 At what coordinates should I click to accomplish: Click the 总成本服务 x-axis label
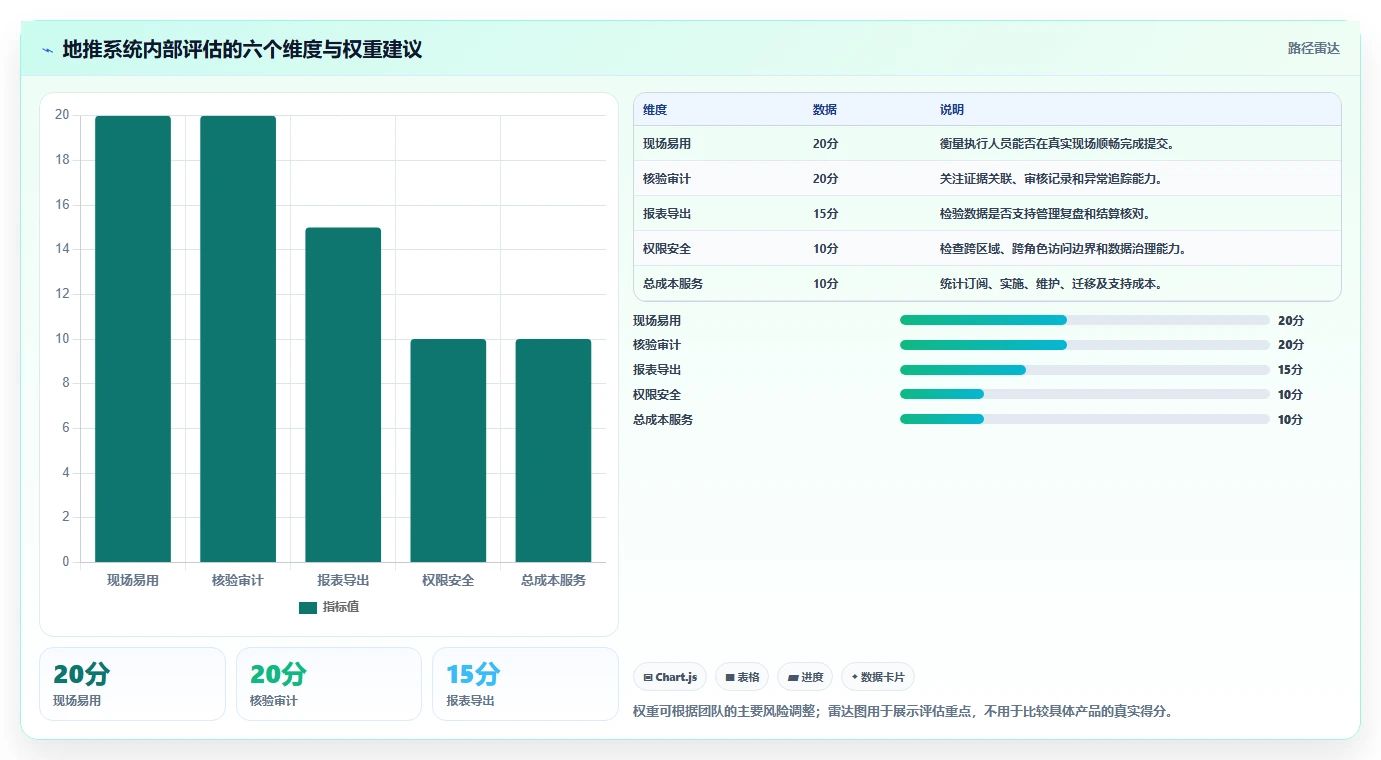tap(553, 580)
